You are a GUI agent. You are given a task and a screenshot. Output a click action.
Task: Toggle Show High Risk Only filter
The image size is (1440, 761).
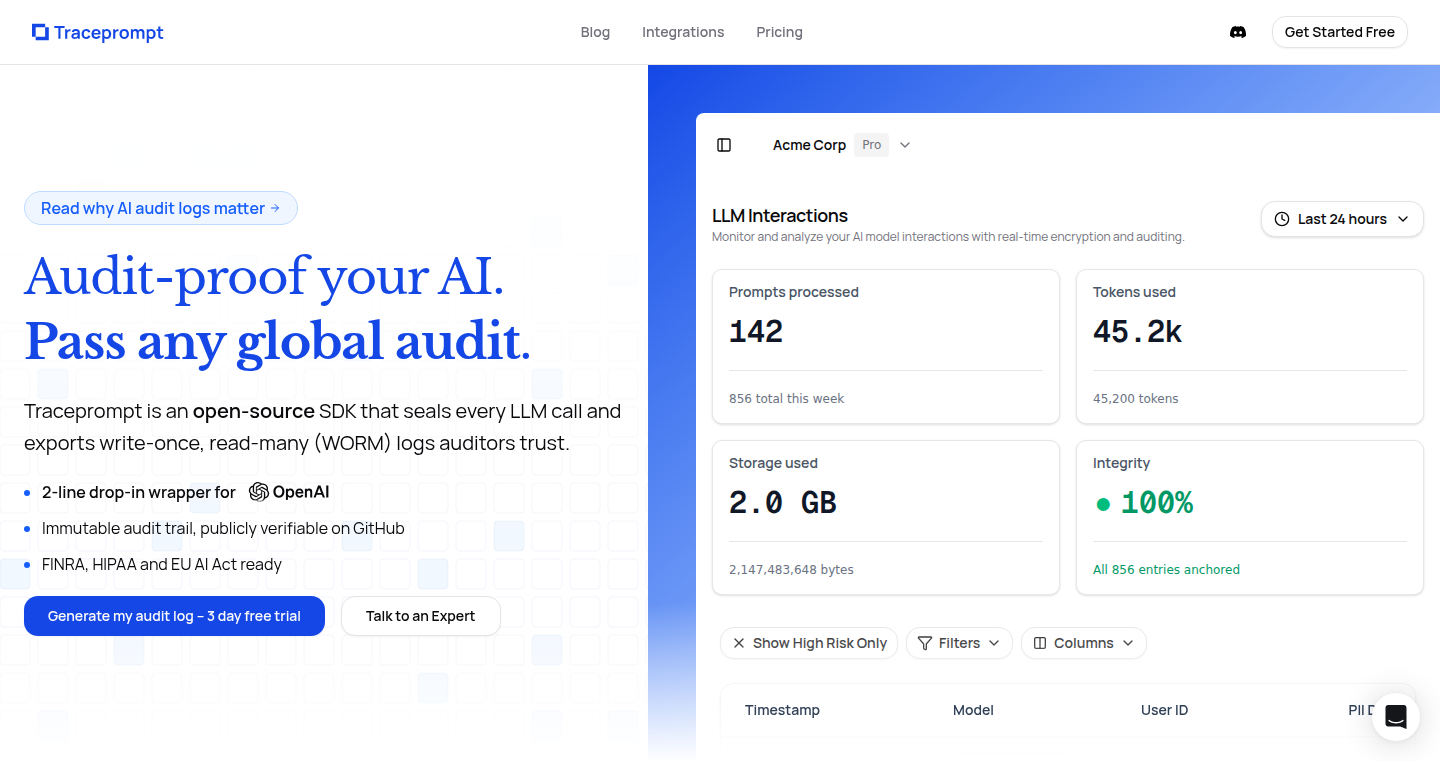point(809,643)
